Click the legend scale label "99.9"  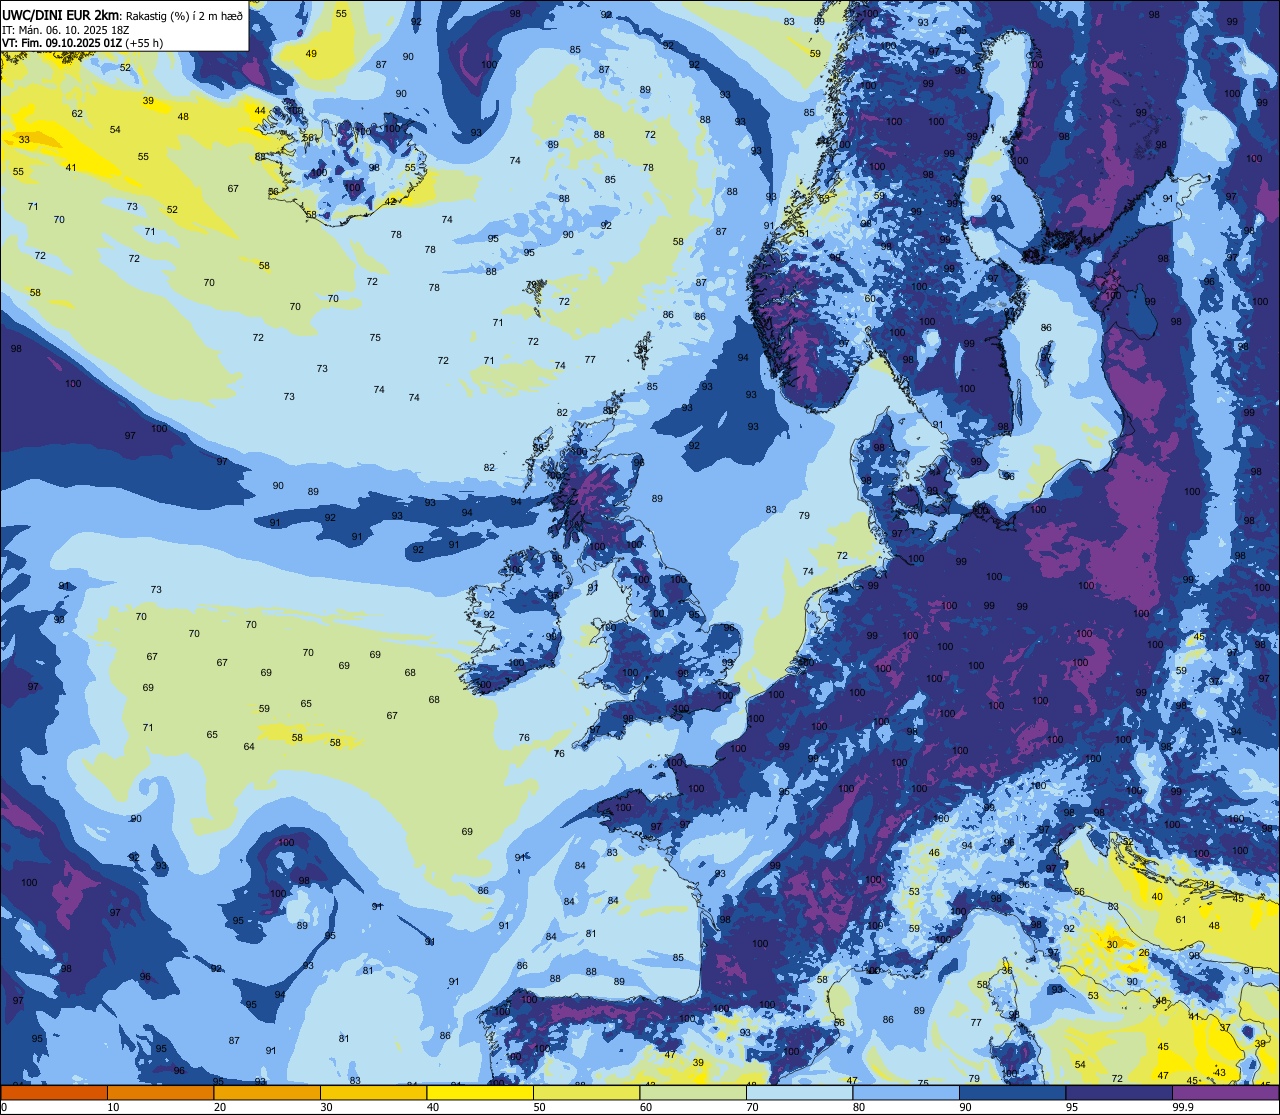(1184, 1107)
